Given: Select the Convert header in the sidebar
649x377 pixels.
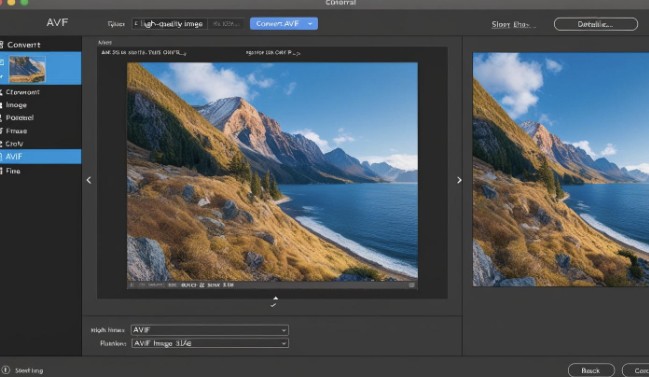Looking at the screenshot, I should (x=24, y=45).
